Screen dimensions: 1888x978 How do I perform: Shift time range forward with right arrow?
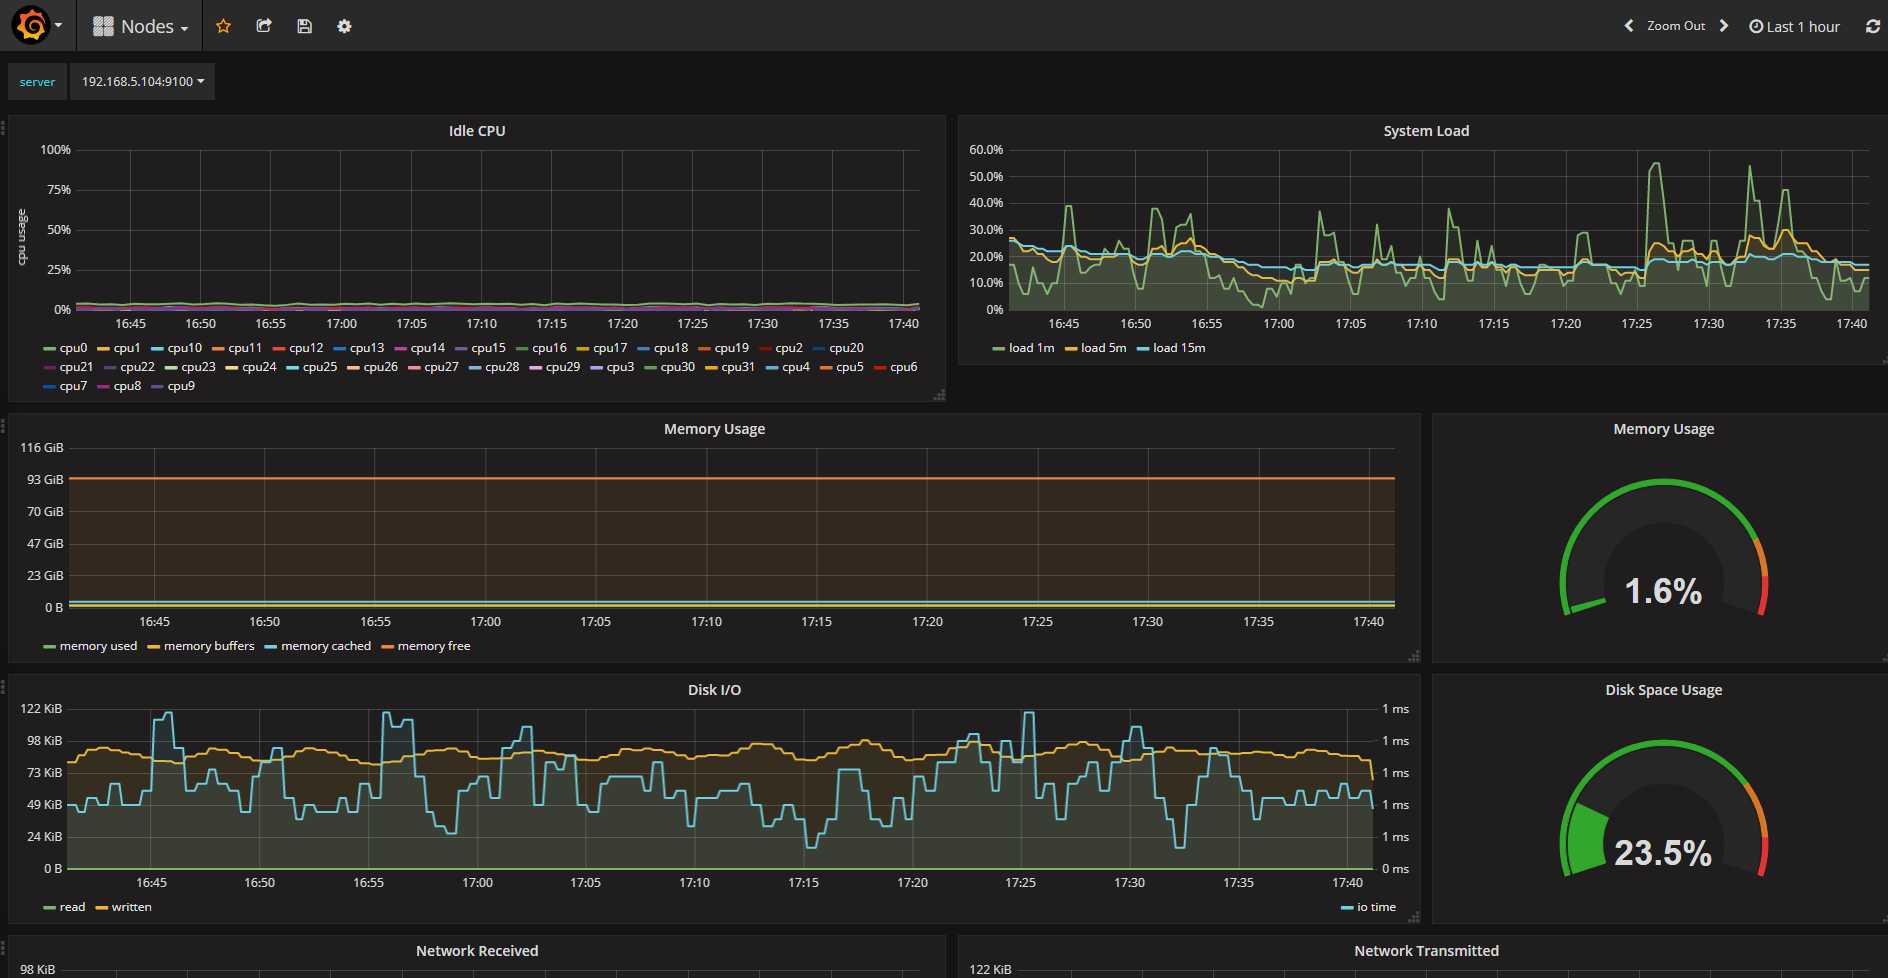pyautogui.click(x=1723, y=26)
